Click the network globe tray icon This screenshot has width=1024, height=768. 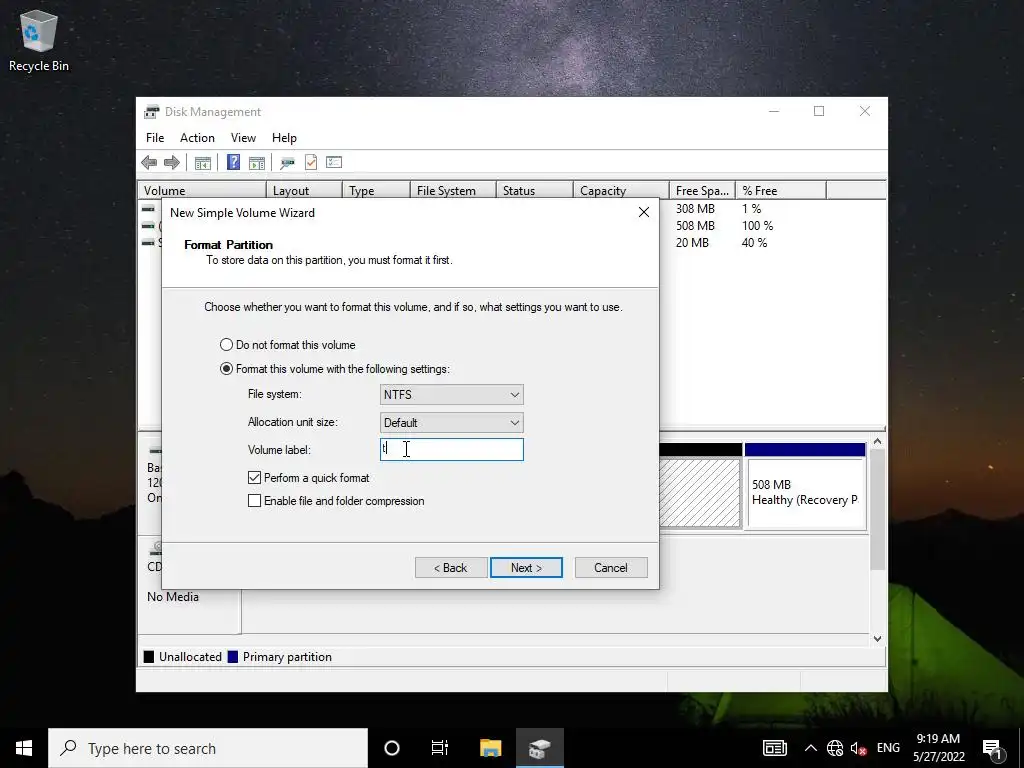(835, 748)
